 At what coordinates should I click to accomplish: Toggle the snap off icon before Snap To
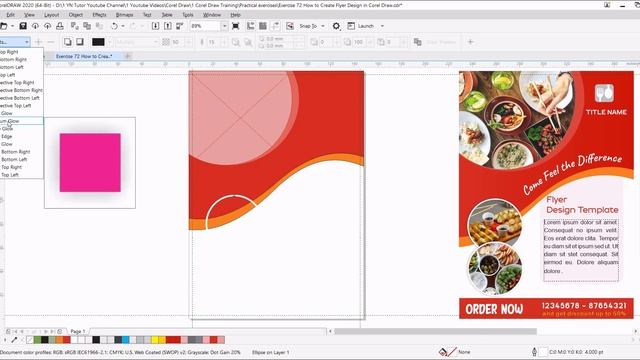click(290, 26)
